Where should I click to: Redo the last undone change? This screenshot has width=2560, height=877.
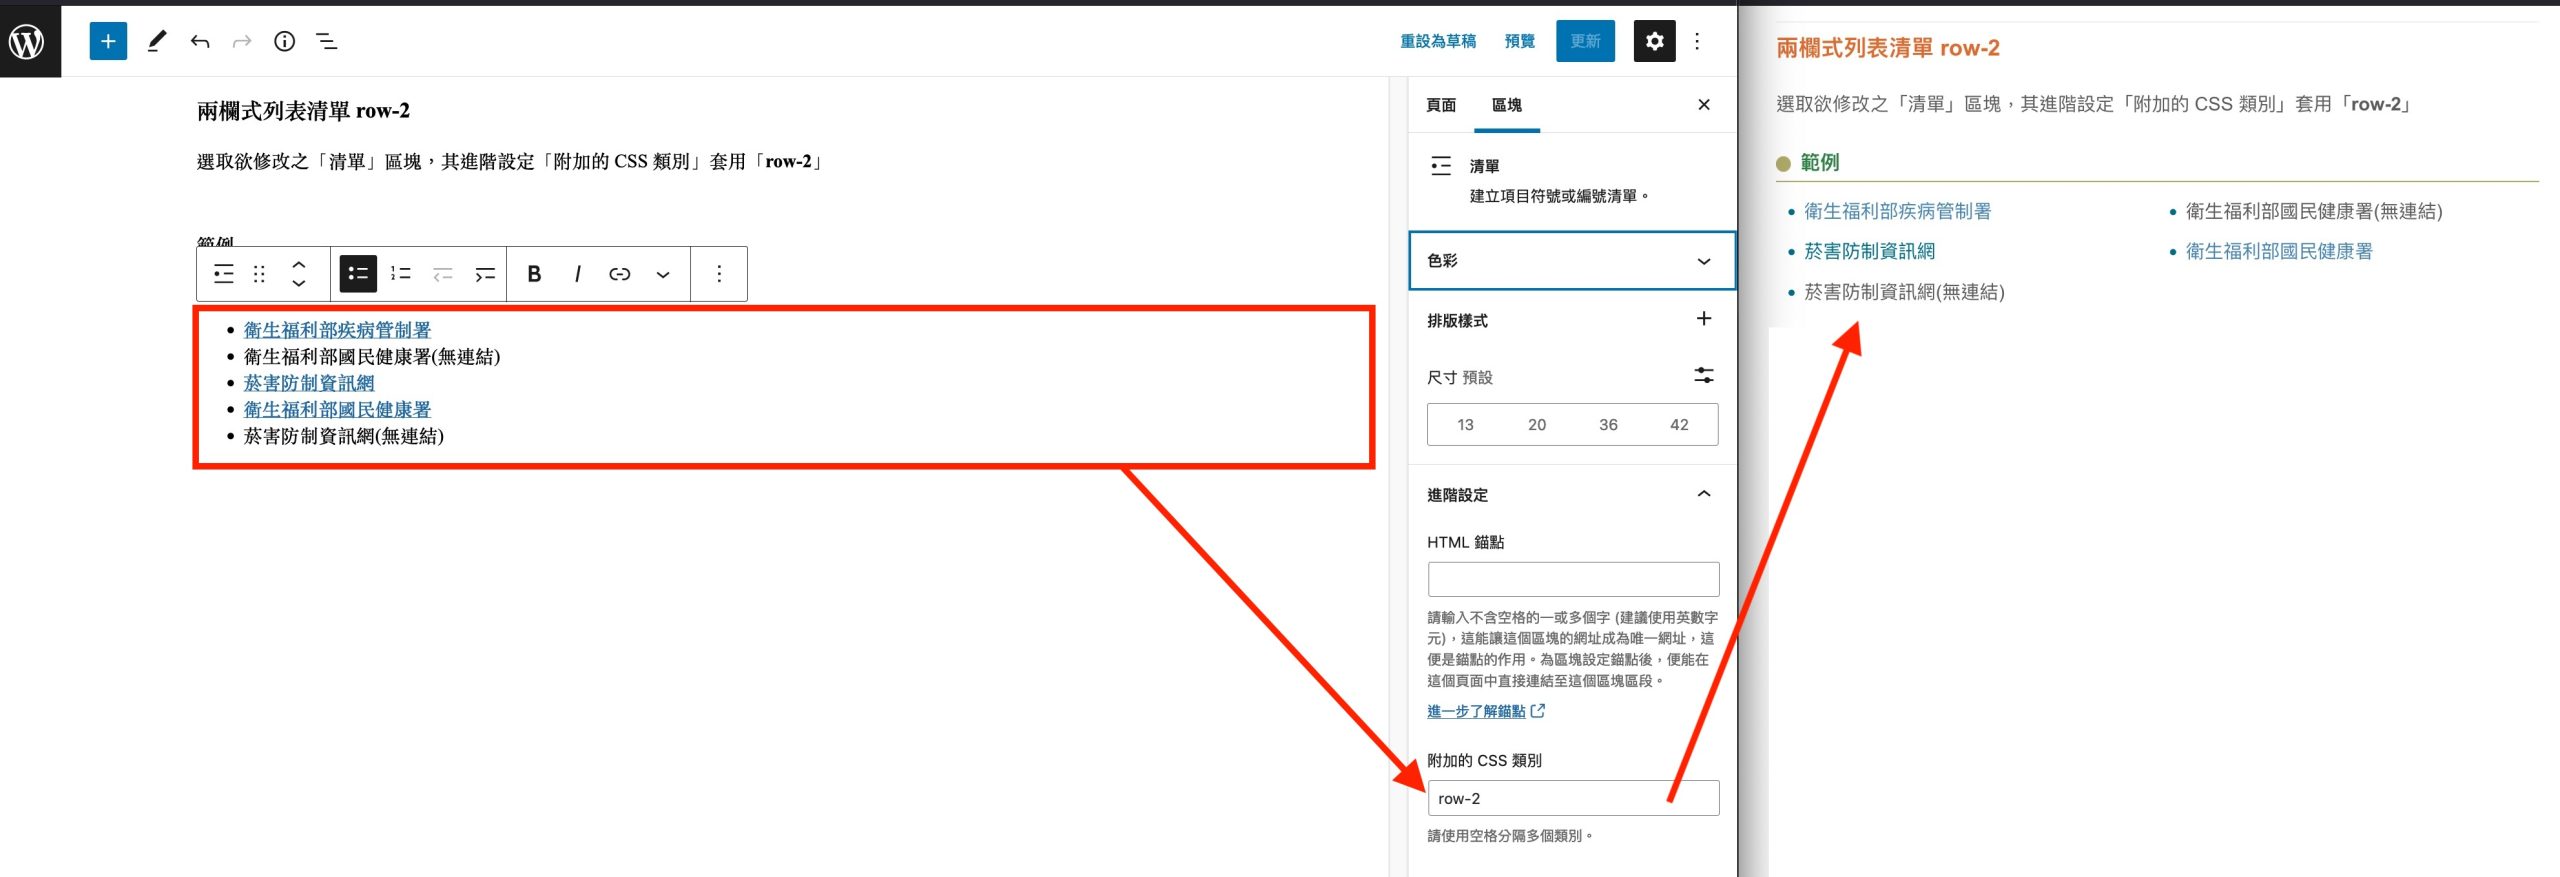[242, 41]
